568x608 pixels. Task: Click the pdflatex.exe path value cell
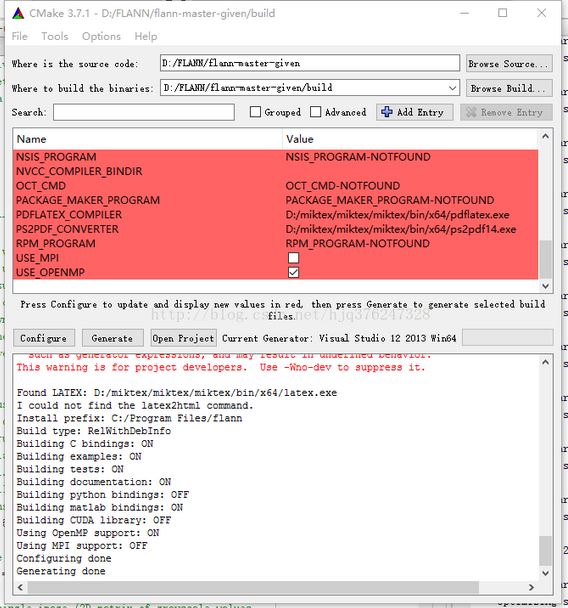pos(397,215)
